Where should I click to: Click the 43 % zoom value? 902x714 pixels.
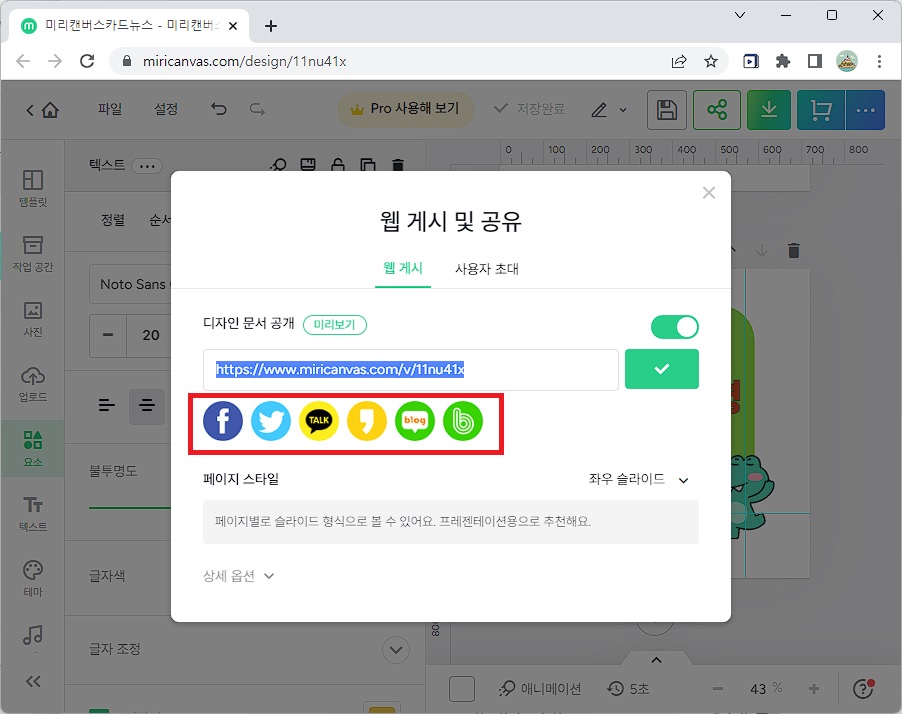point(766,689)
